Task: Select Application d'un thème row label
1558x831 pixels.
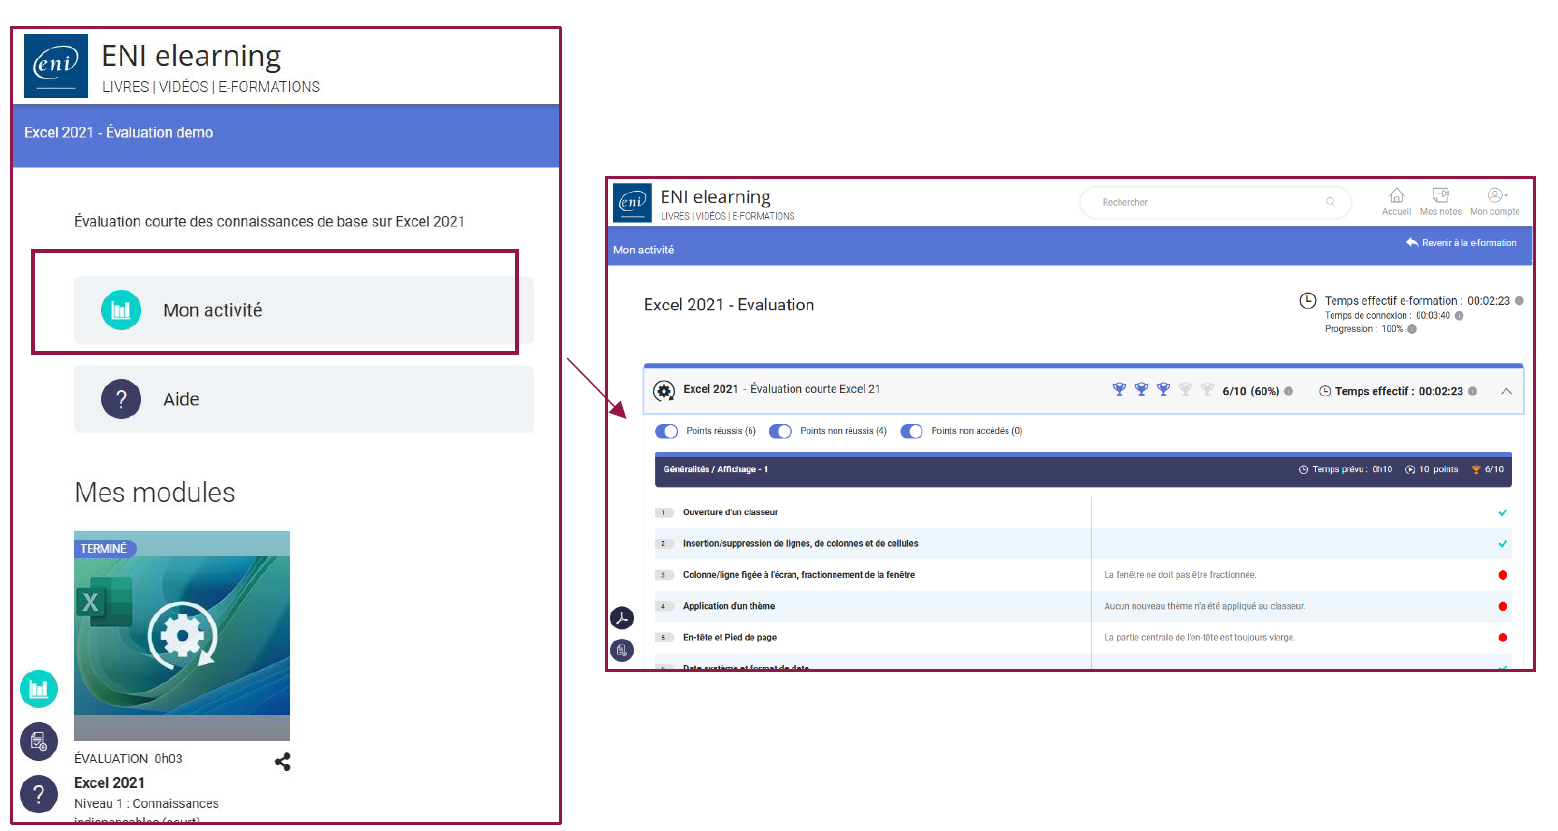Action: (x=729, y=606)
